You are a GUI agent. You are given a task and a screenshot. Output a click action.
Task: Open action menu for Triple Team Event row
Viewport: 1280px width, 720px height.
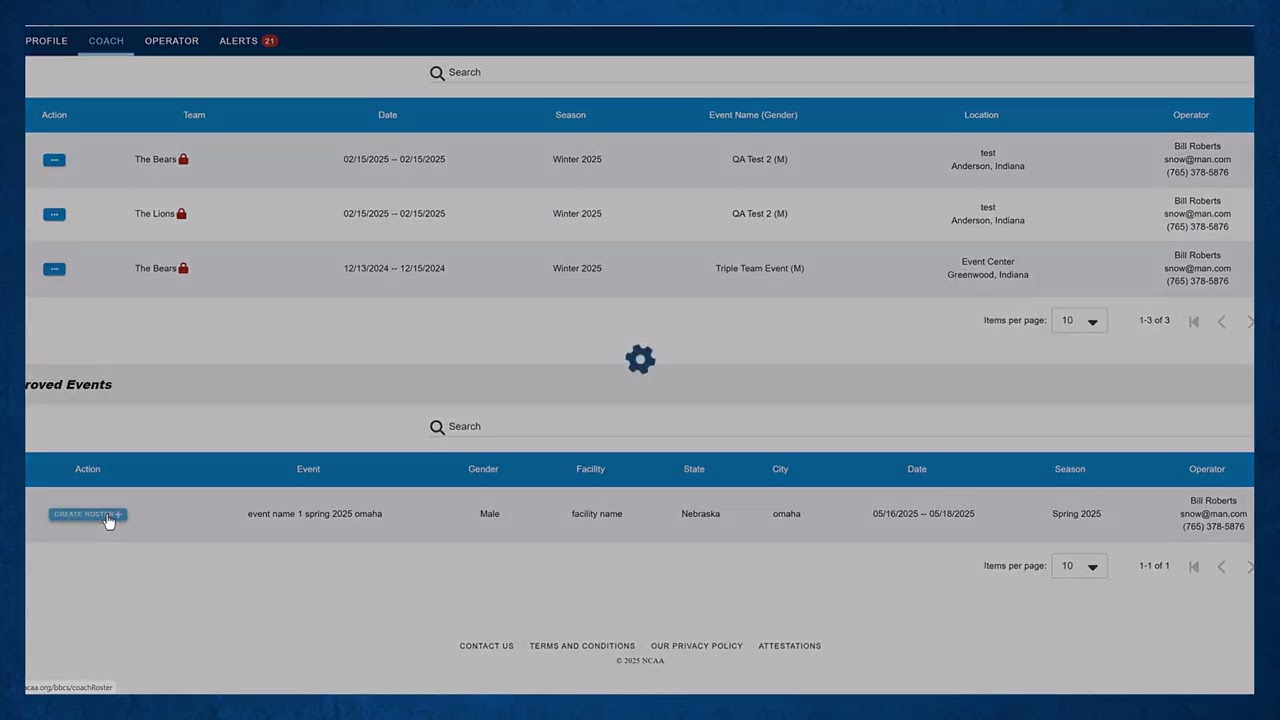54,269
